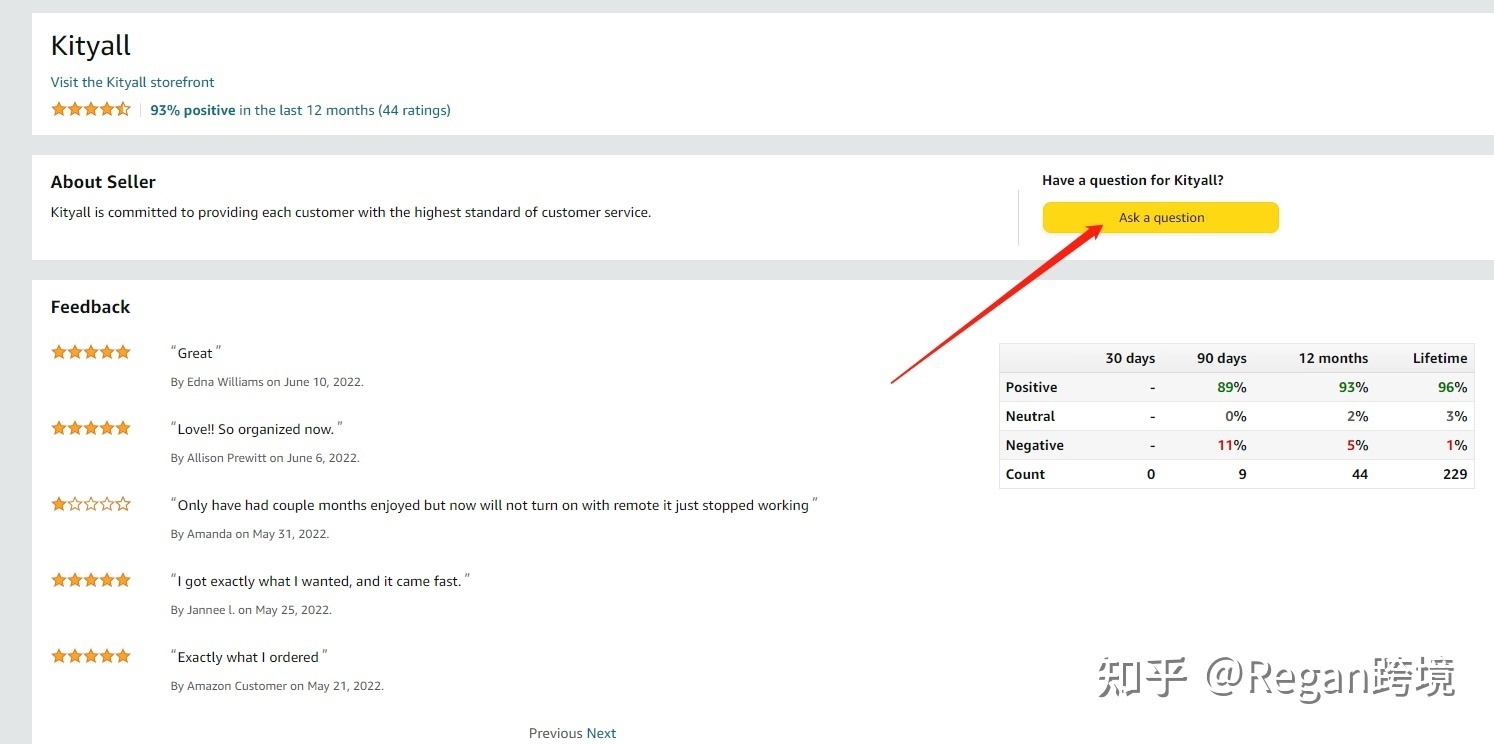Click the 90 days column header
The width and height of the screenshot is (1494, 744).
(x=1222, y=358)
